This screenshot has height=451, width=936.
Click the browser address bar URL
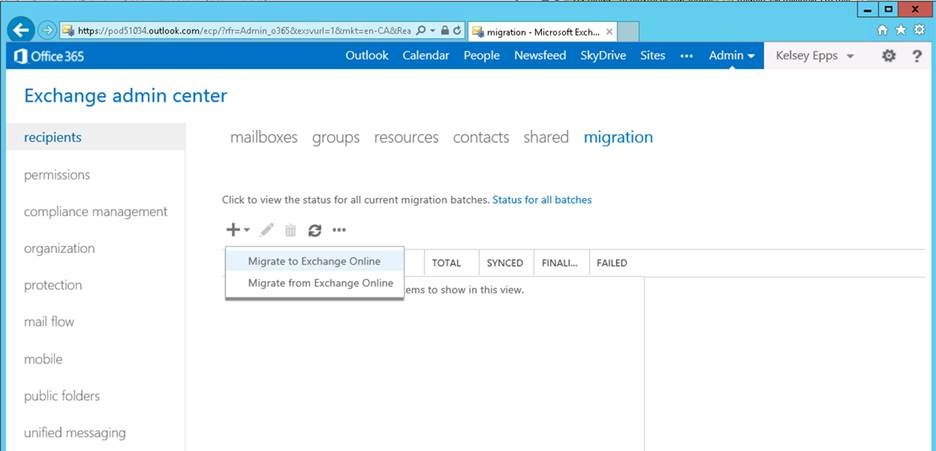pos(244,30)
